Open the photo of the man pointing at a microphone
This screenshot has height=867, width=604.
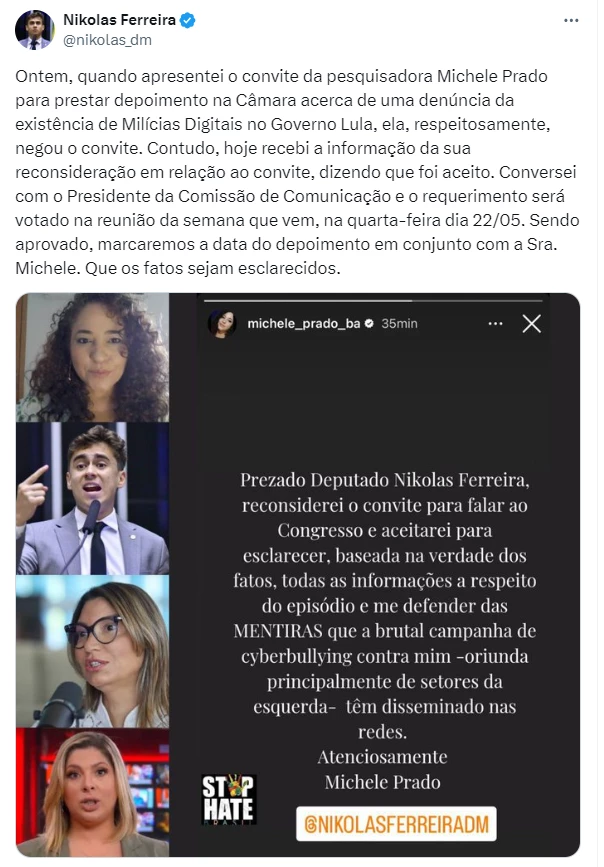coord(92,499)
